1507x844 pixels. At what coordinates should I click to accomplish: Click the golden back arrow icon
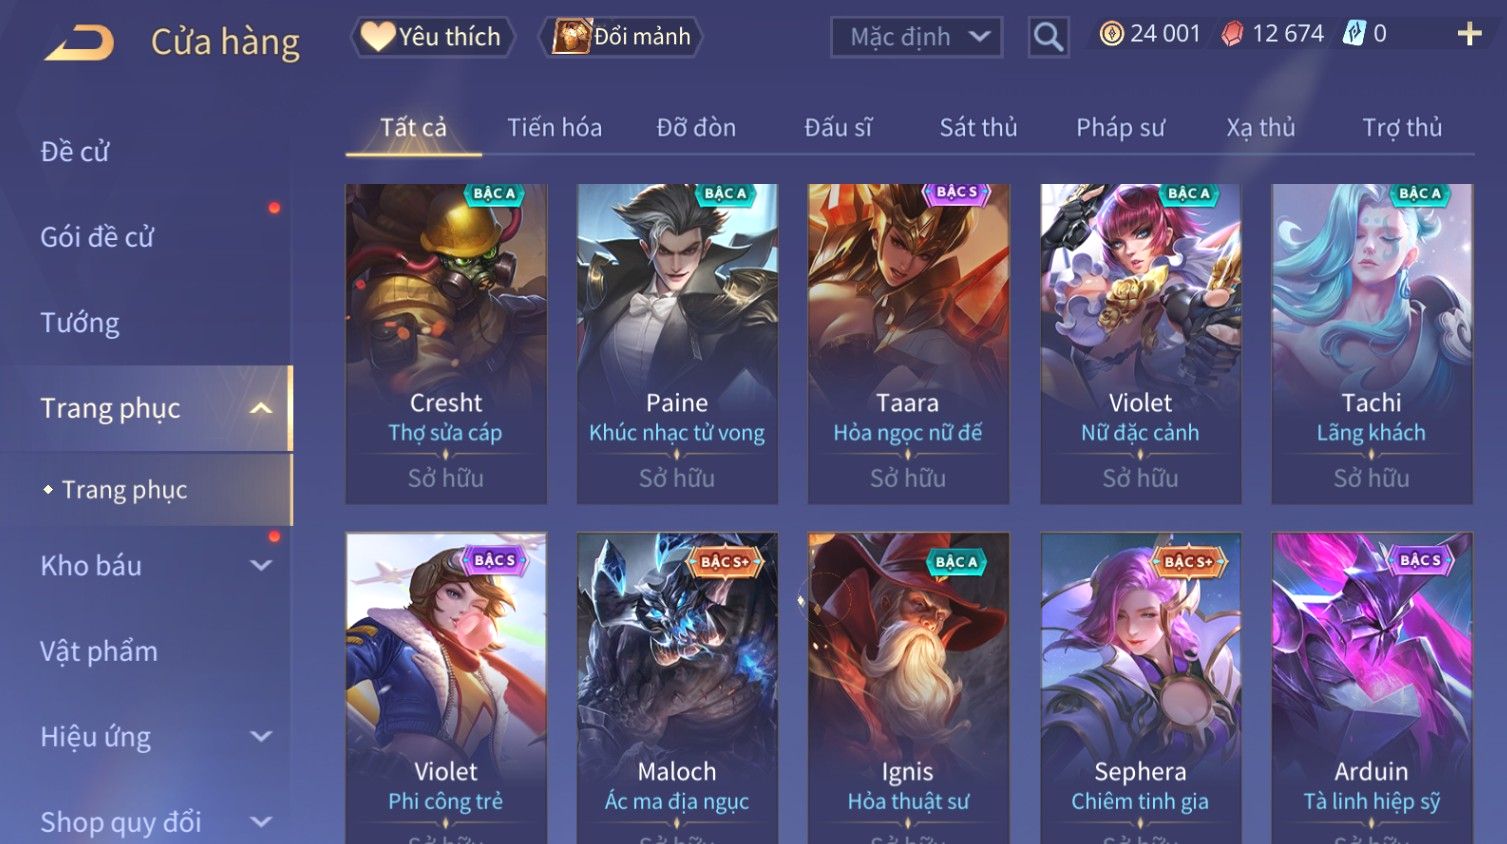tap(79, 42)
